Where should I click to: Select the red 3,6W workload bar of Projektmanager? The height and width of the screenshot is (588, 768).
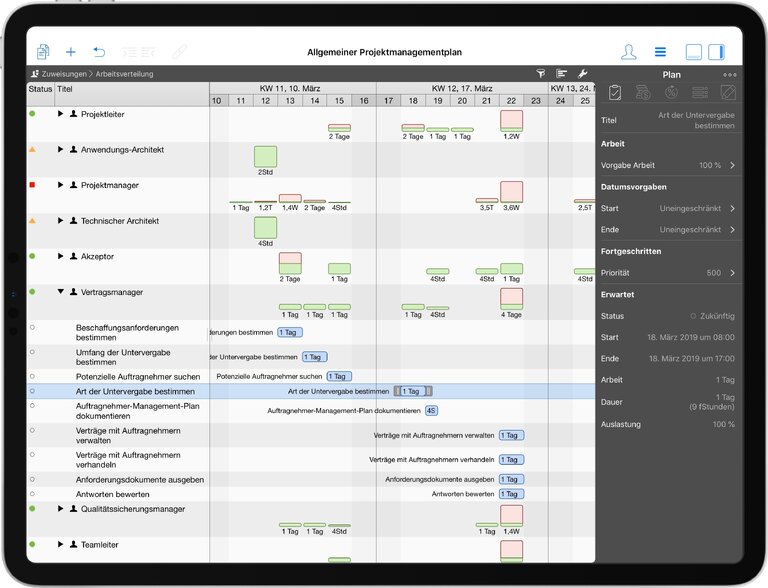pyautogui.click(x=511, y=192)
